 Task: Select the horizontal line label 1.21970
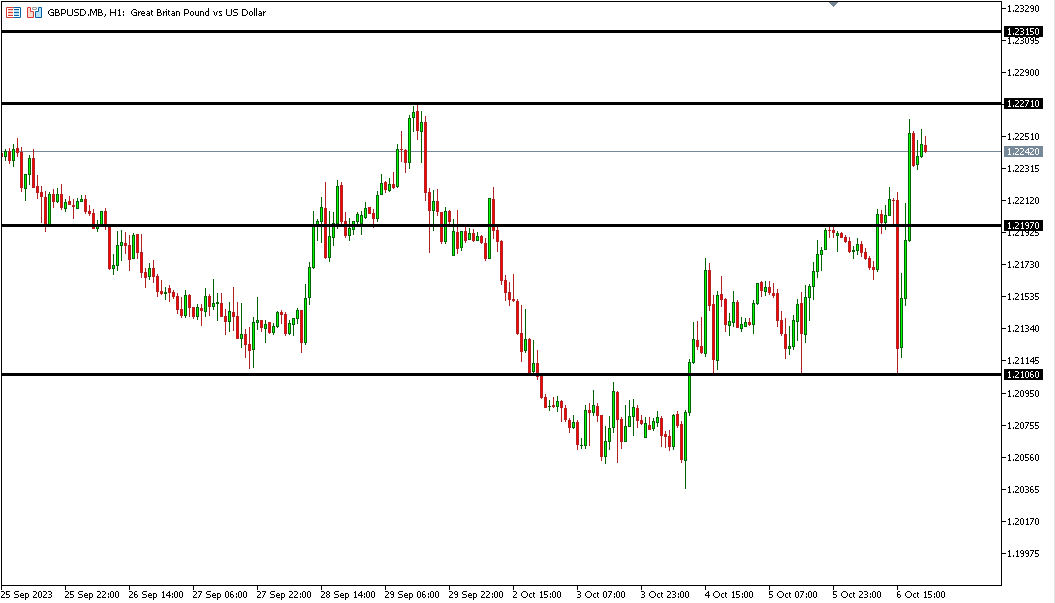(x=1023, y=225)
